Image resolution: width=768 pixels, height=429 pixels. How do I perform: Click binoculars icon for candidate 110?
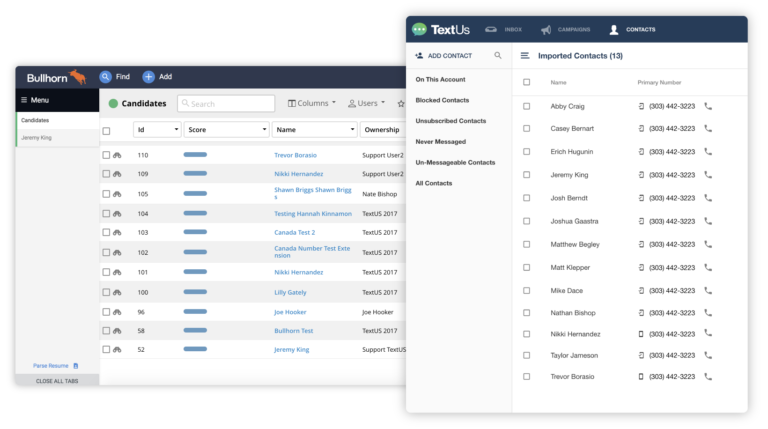[x=117, y=155]
